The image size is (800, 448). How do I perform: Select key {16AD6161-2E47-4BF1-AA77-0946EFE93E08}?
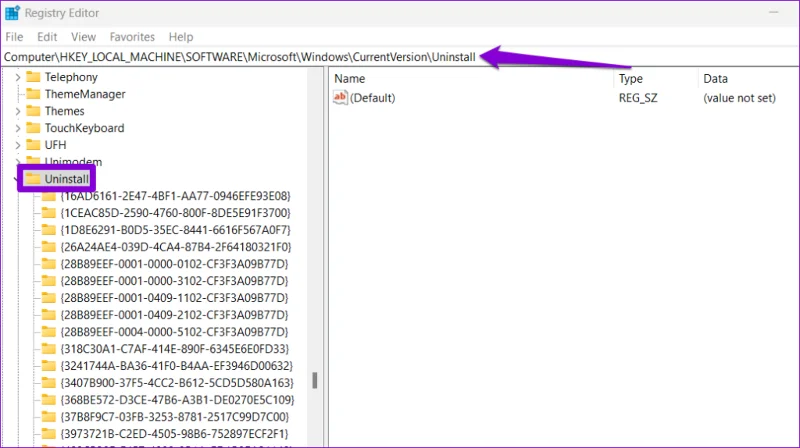(175, 196)
